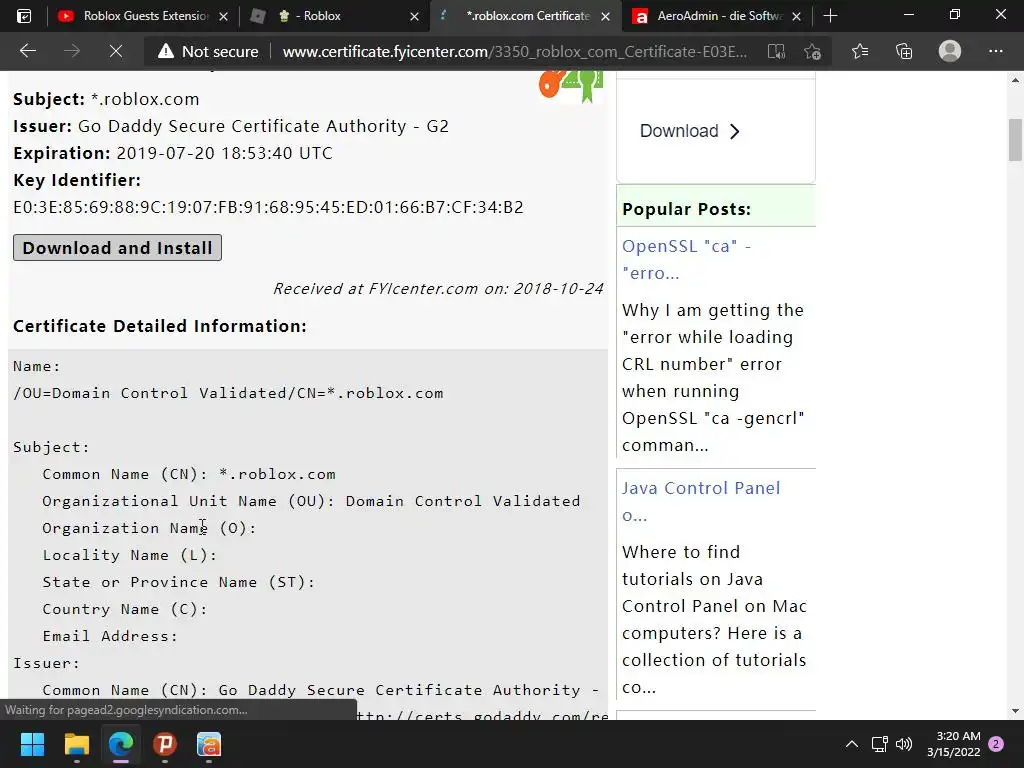Image resolution: width=1024 pixels, height=768 pixels.
Task: Open the Not secure site information
Action: (208, 51)
